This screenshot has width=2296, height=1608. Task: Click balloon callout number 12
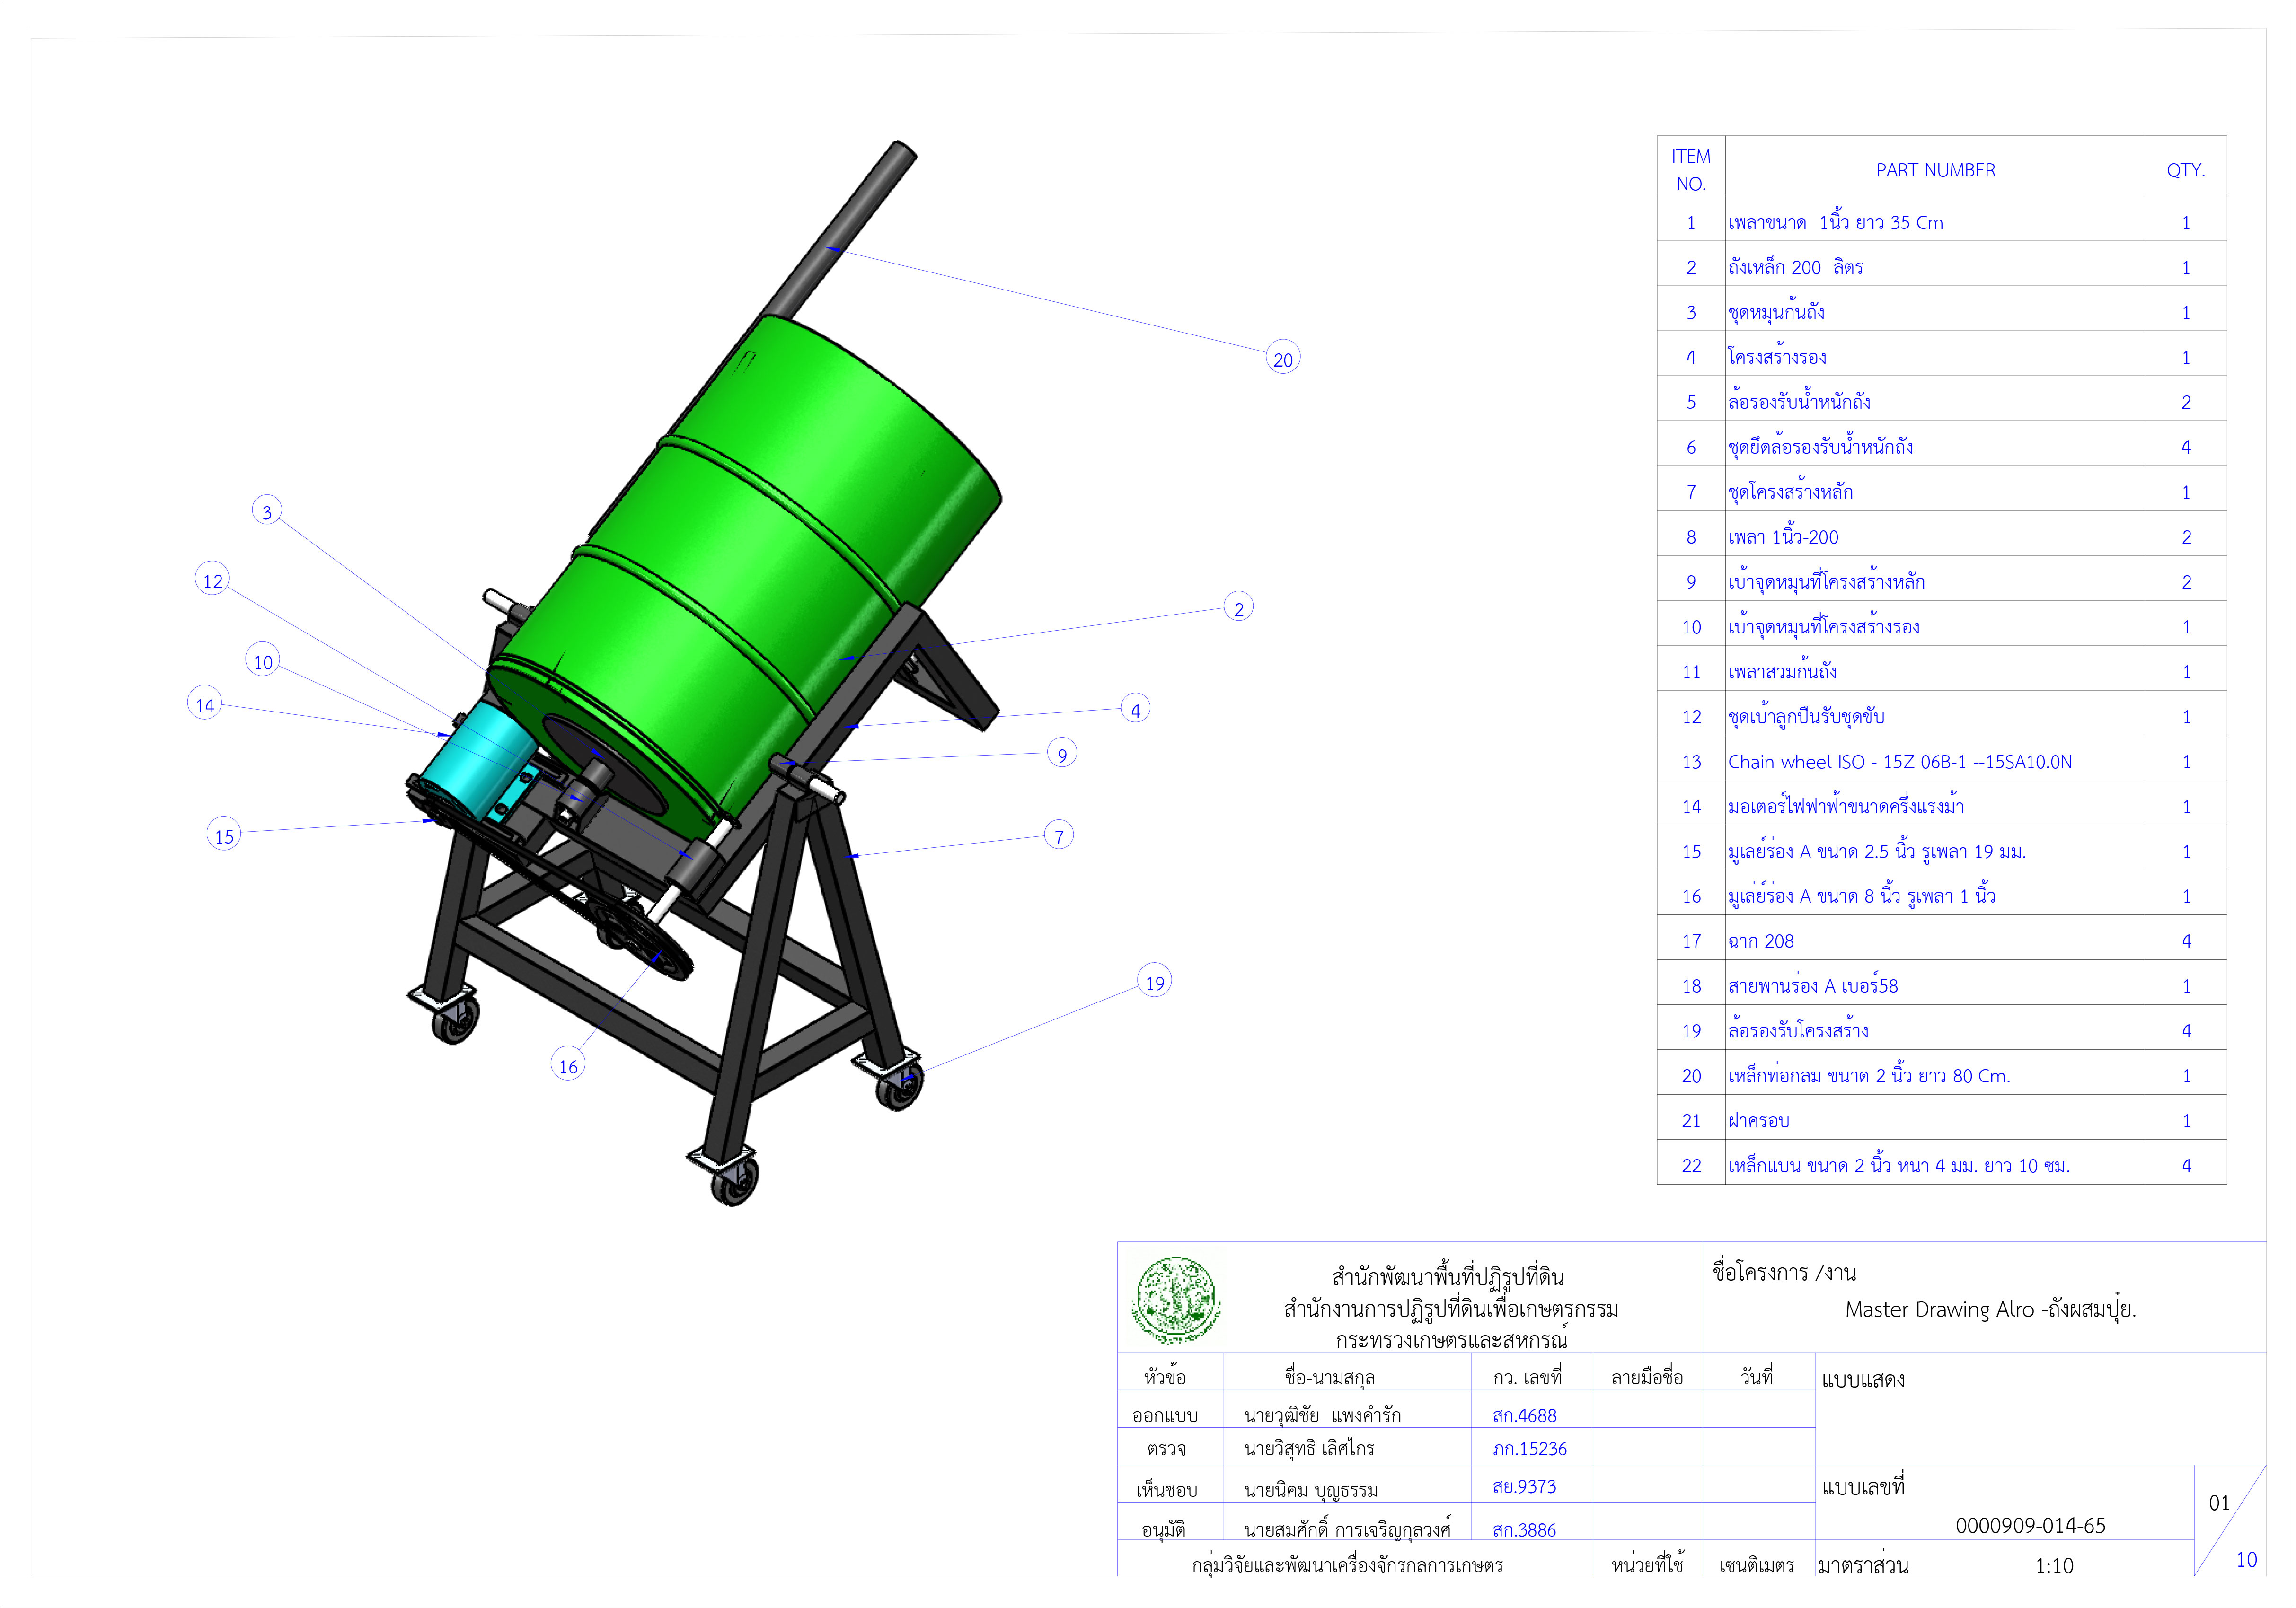(x=212, y=579)
